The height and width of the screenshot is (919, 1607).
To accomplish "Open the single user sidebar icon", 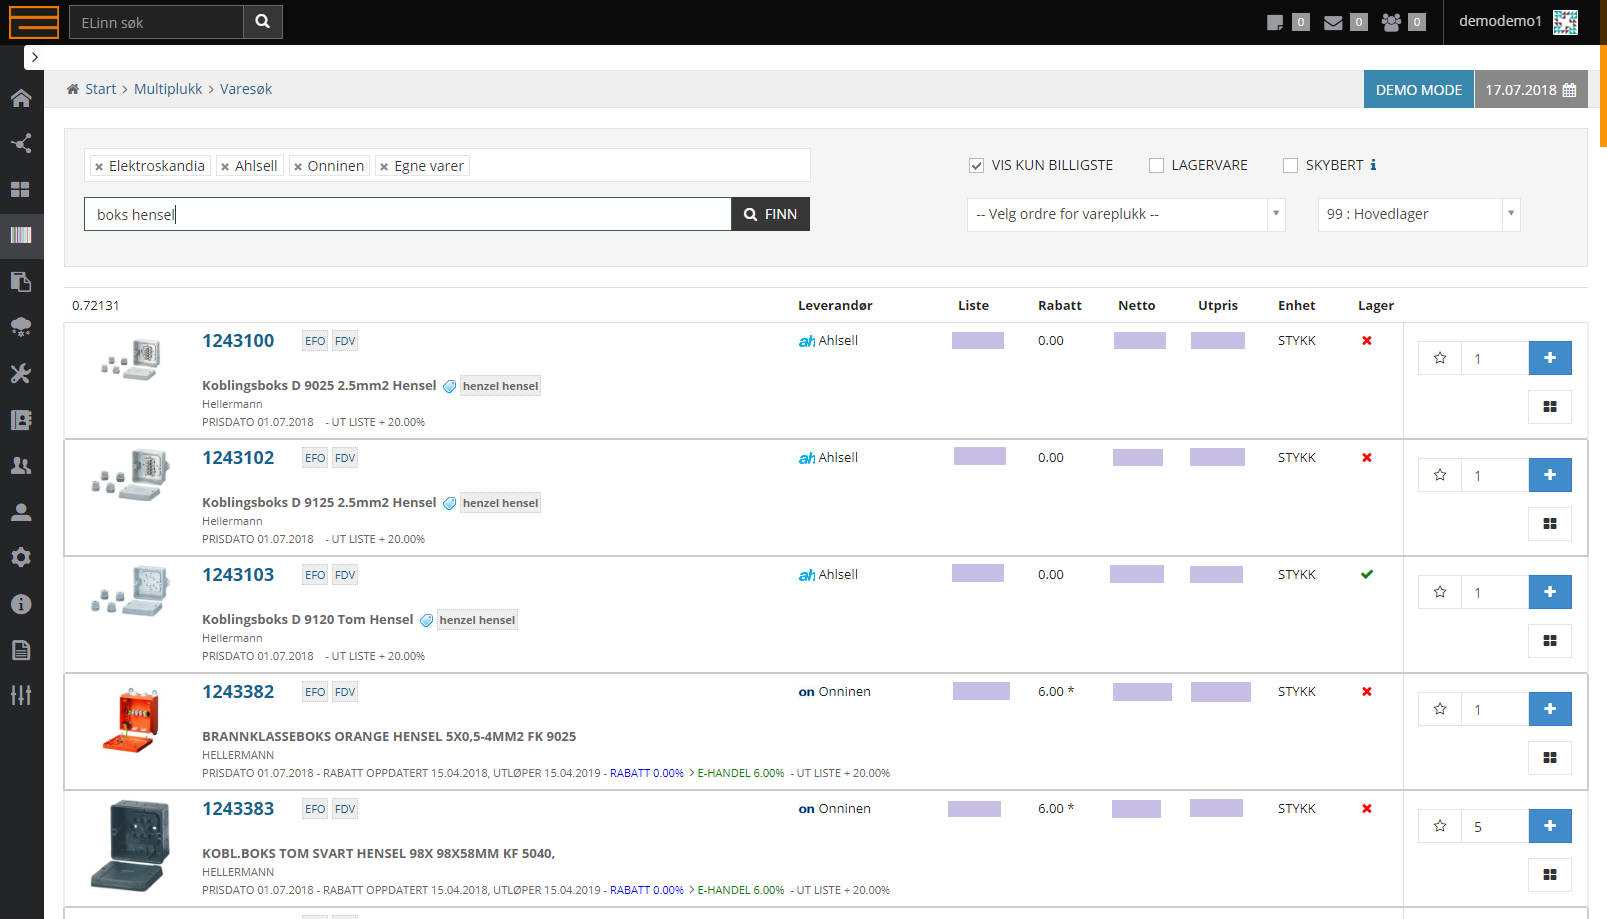I will (x=21, y=511).
